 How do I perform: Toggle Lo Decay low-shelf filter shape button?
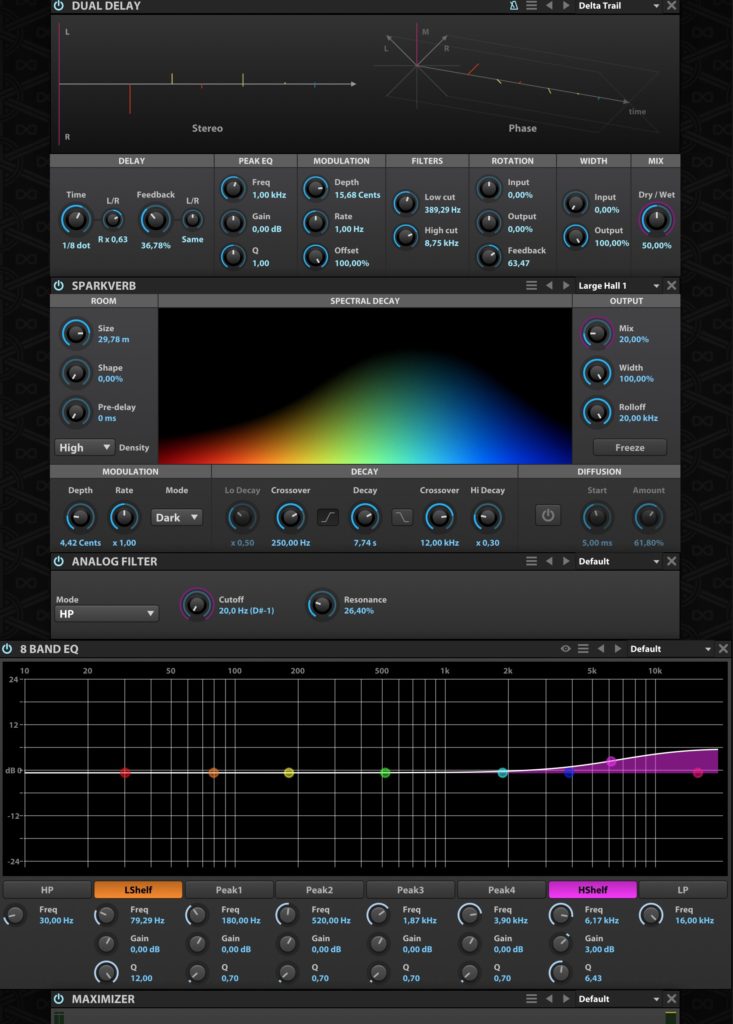pyautogui.click(x=328, y=517)
